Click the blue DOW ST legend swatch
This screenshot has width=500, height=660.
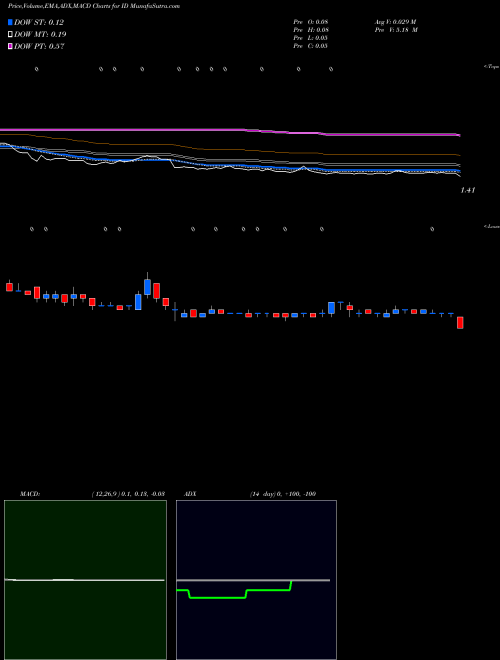(10, 22)
